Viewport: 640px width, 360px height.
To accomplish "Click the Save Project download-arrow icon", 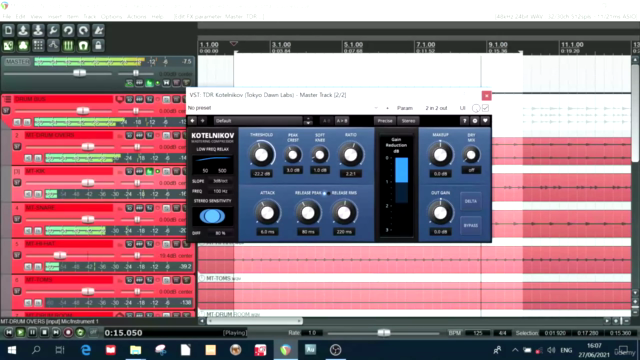I will pos(38,30).
